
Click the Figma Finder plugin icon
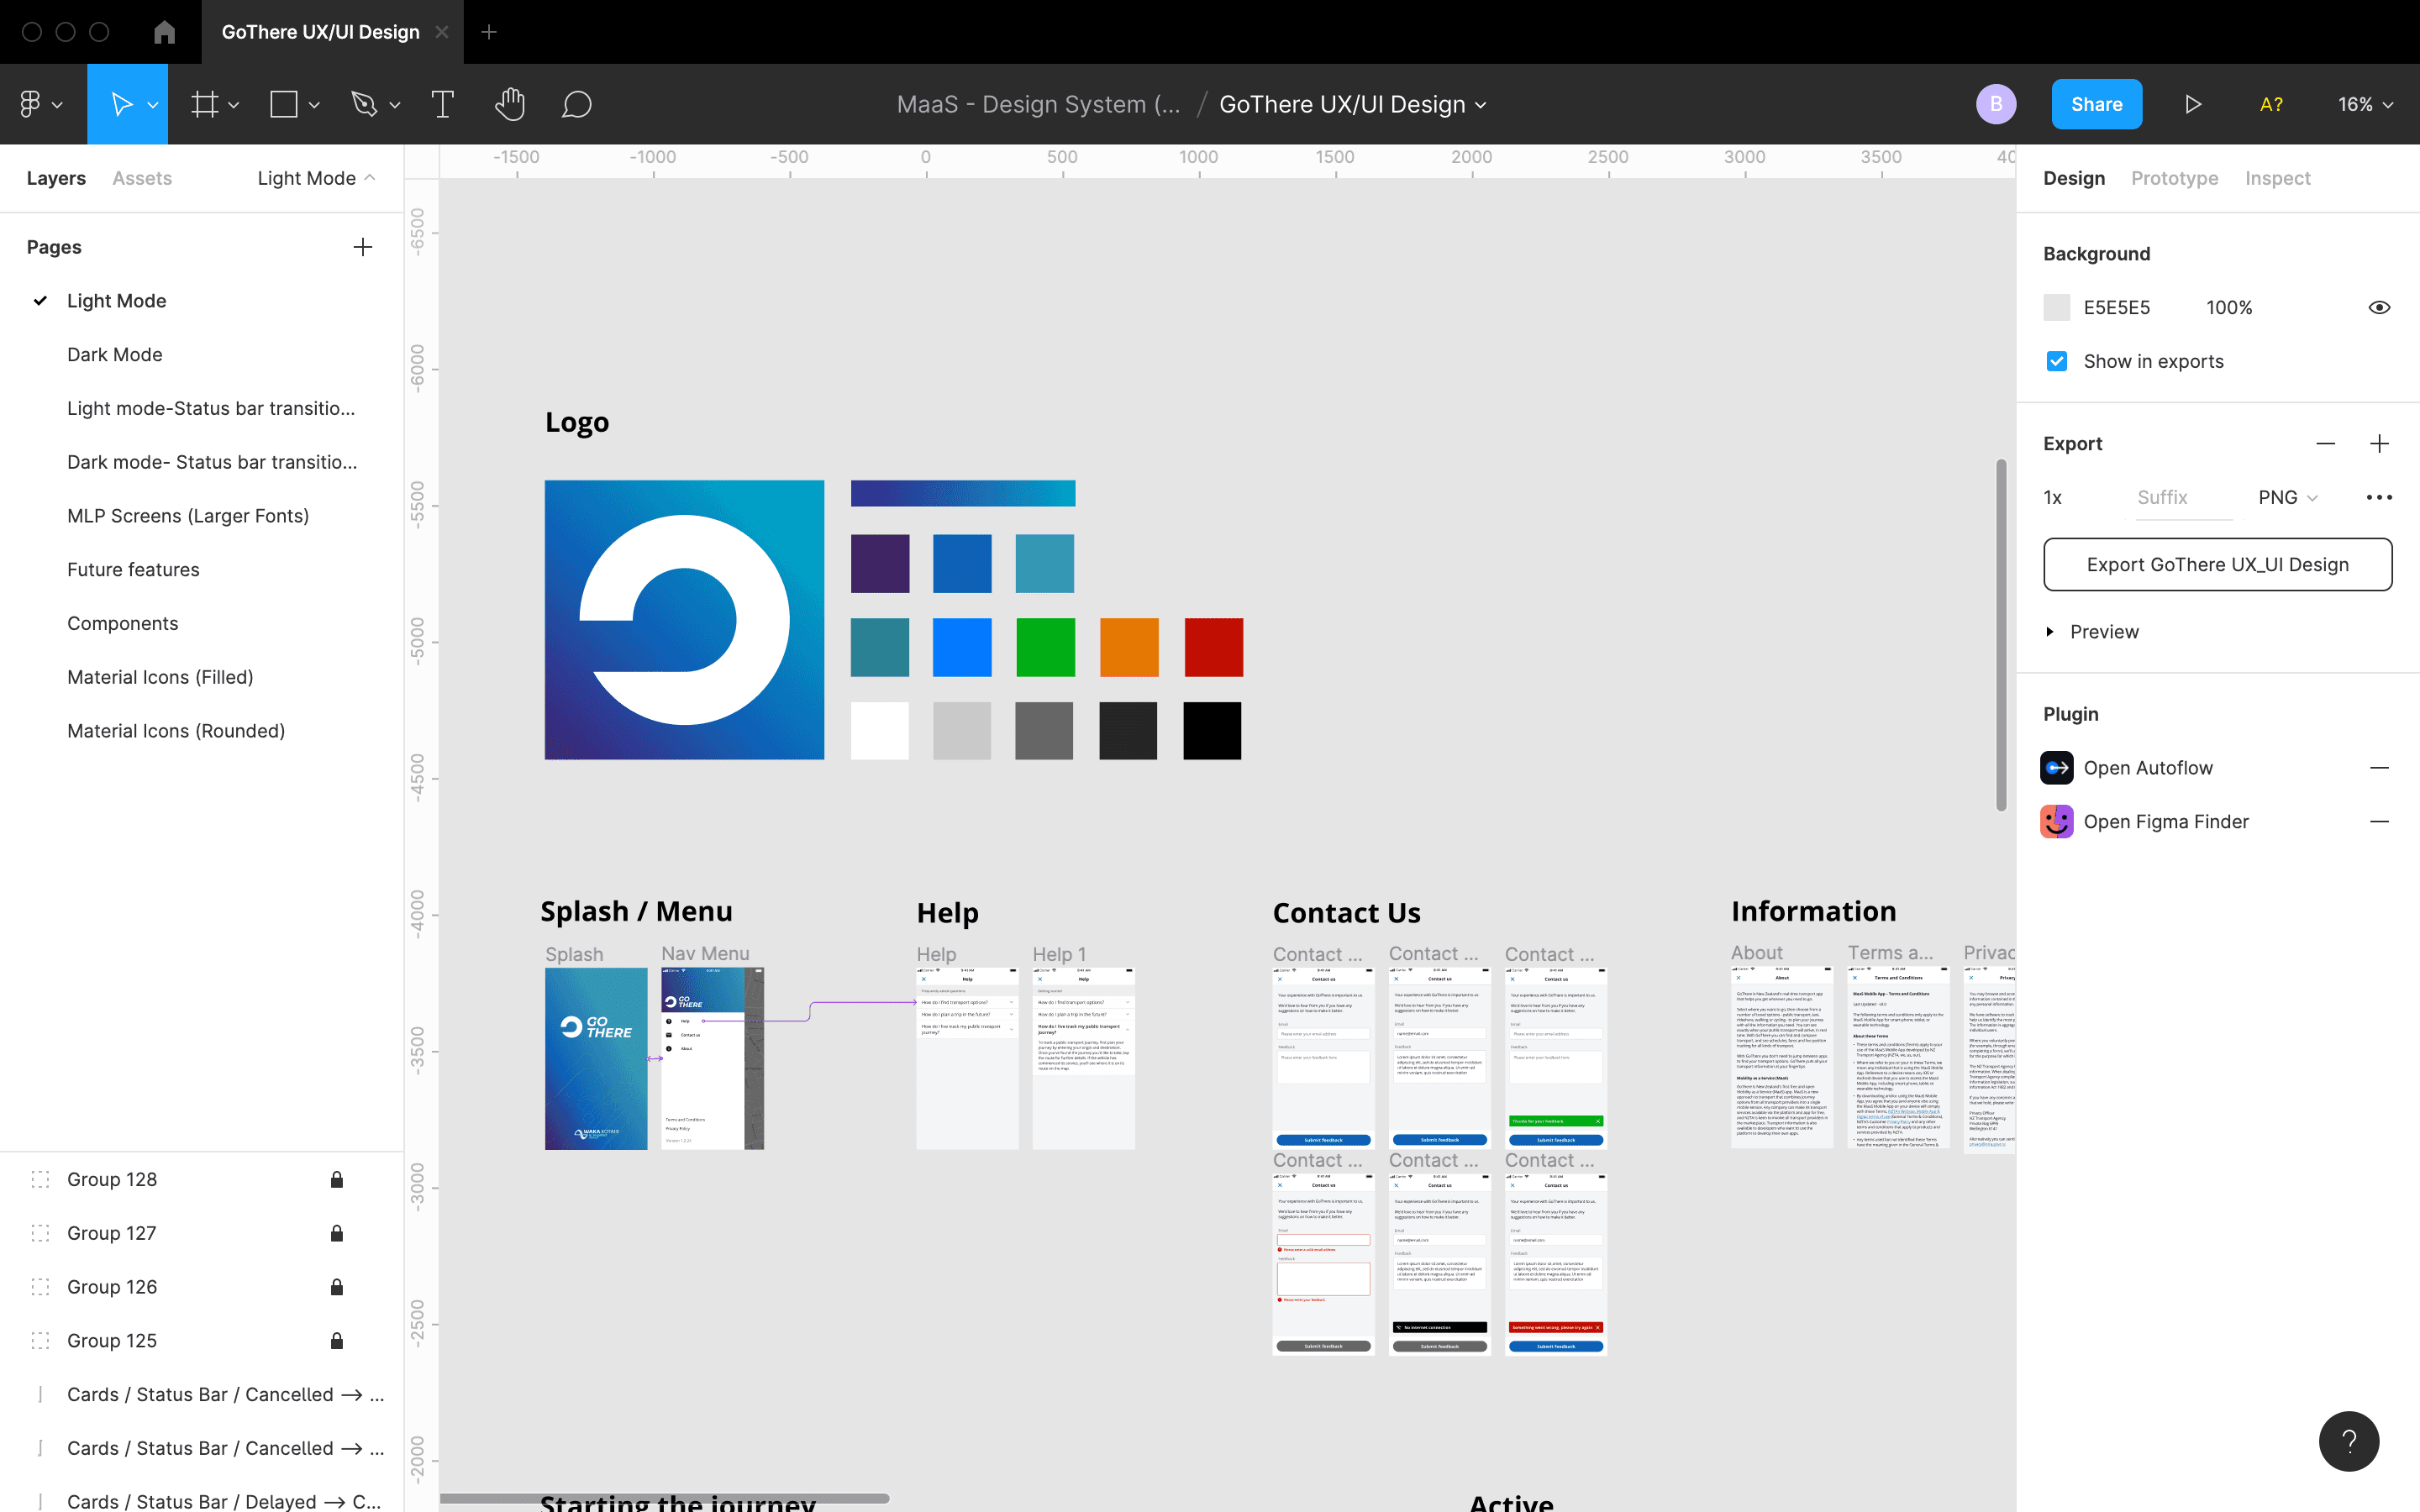pos(2057,822)
